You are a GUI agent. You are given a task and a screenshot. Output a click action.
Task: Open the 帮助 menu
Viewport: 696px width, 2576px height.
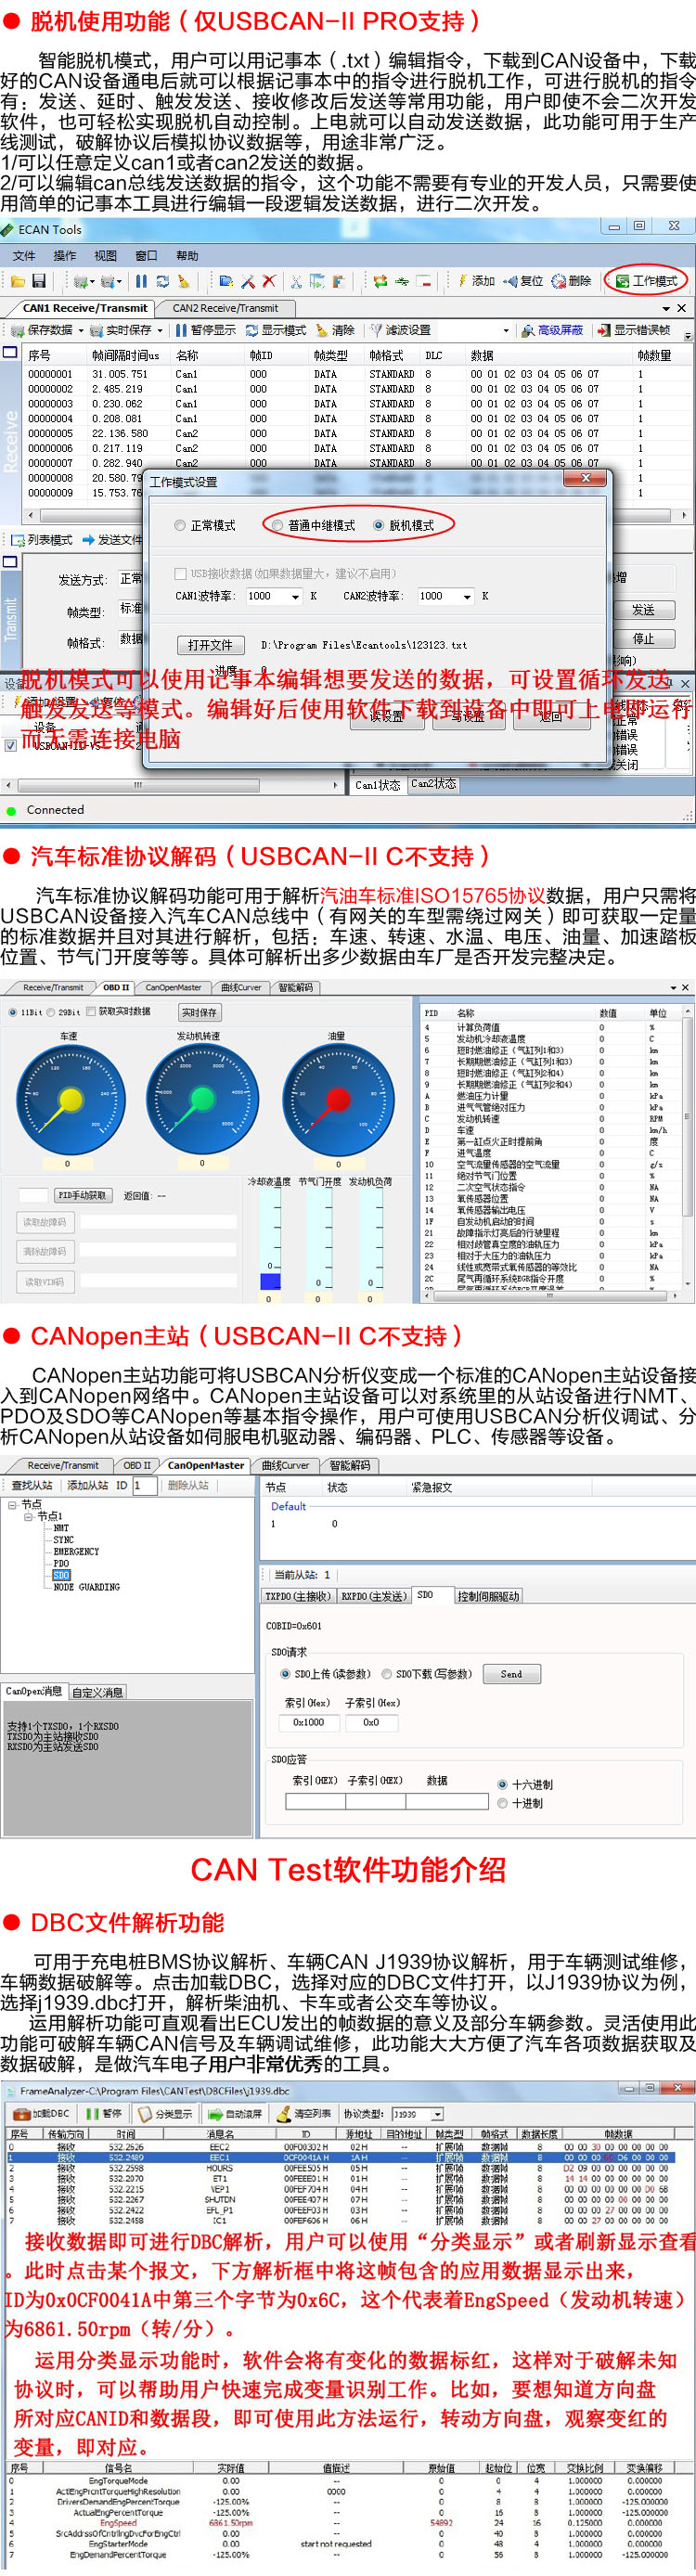[x=187, y=255]
